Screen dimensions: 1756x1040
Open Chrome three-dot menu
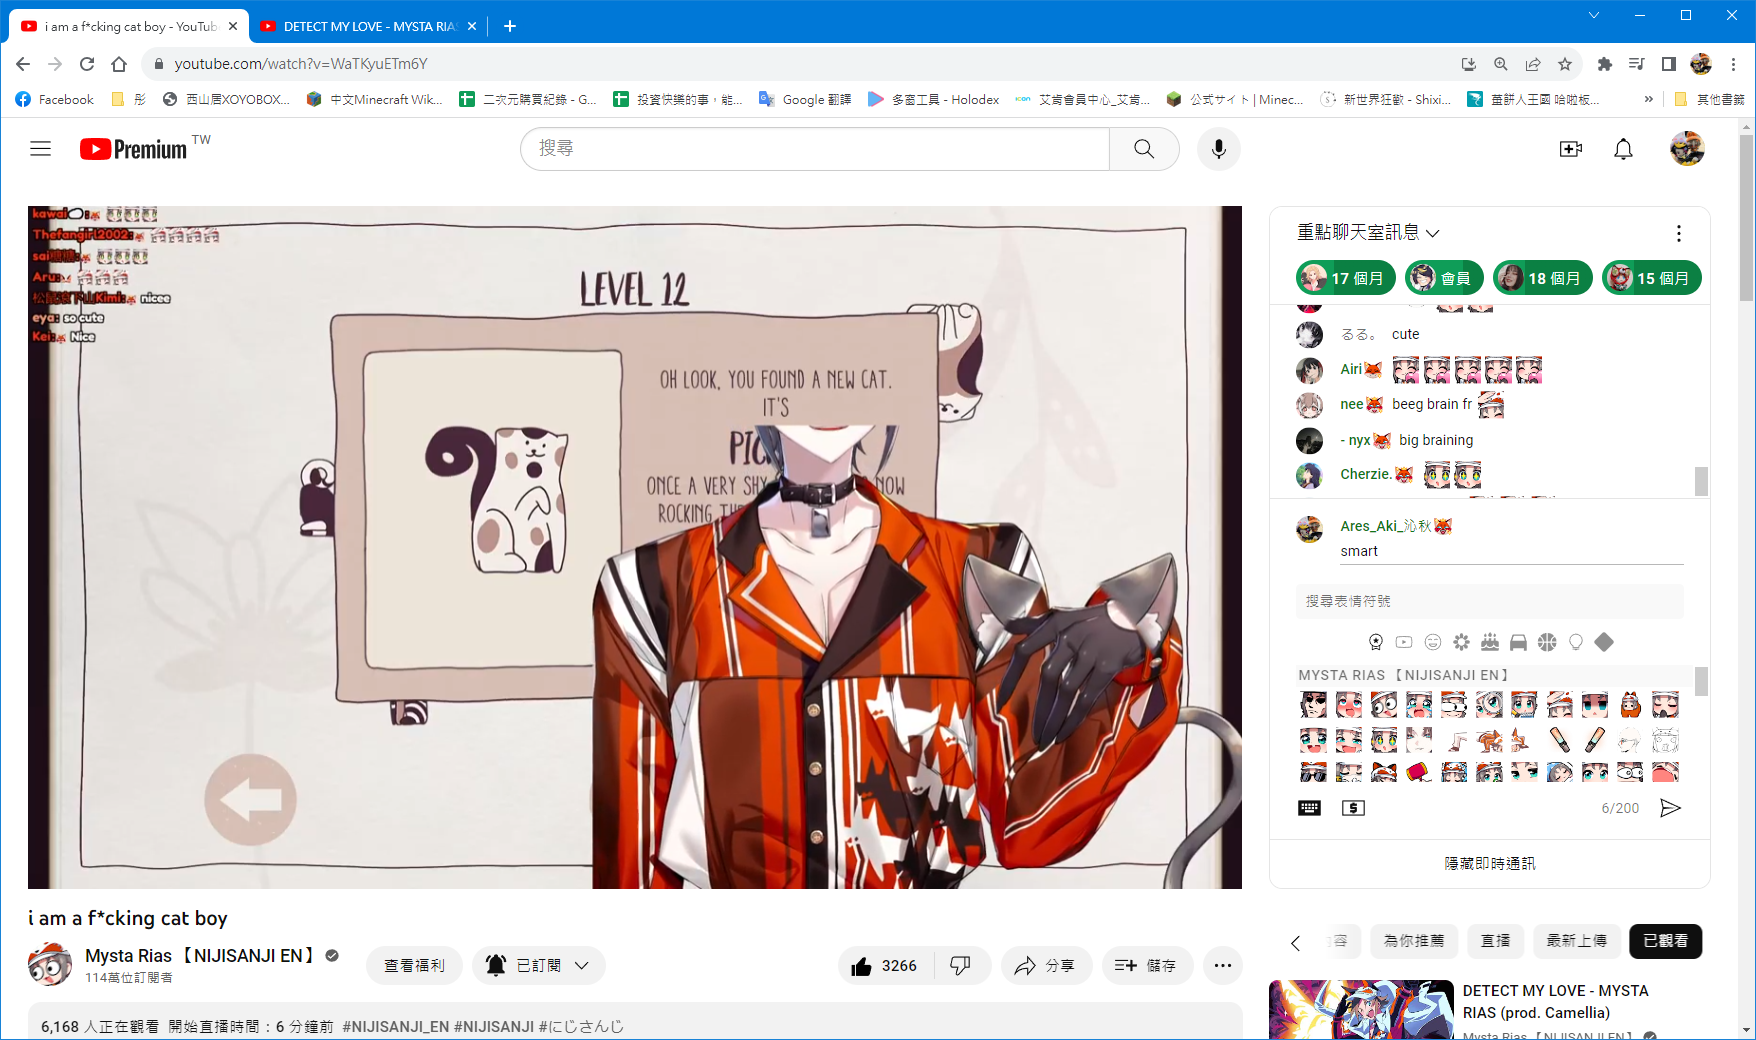click(x=1734, y=64)
